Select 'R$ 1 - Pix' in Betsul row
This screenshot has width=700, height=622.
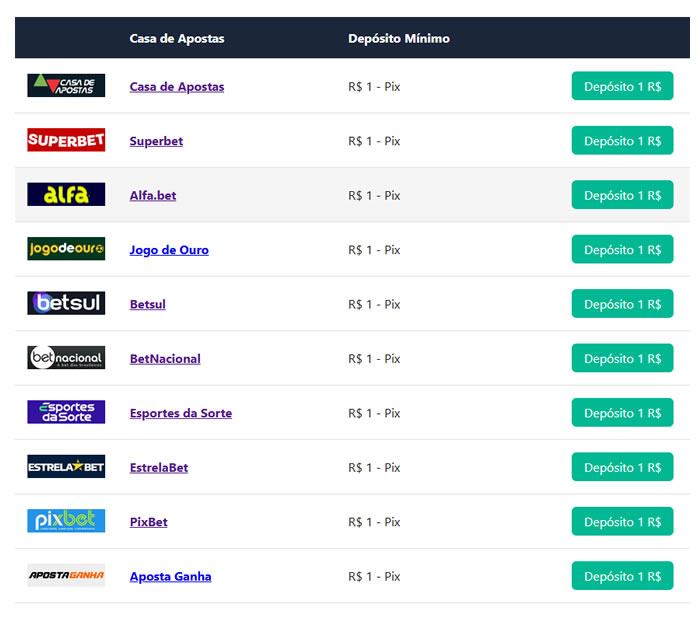pyautogui.click(x=374, y=305)
